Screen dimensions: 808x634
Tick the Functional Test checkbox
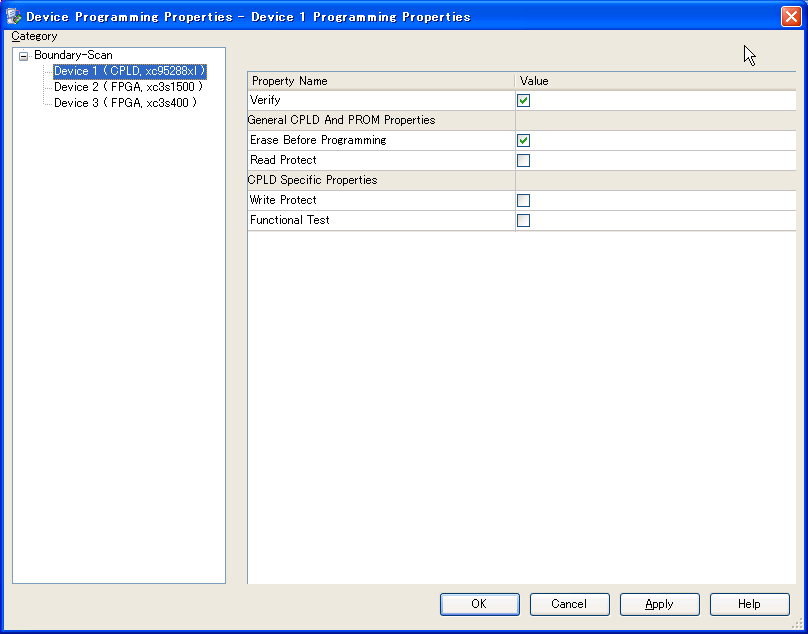(523, 221)
